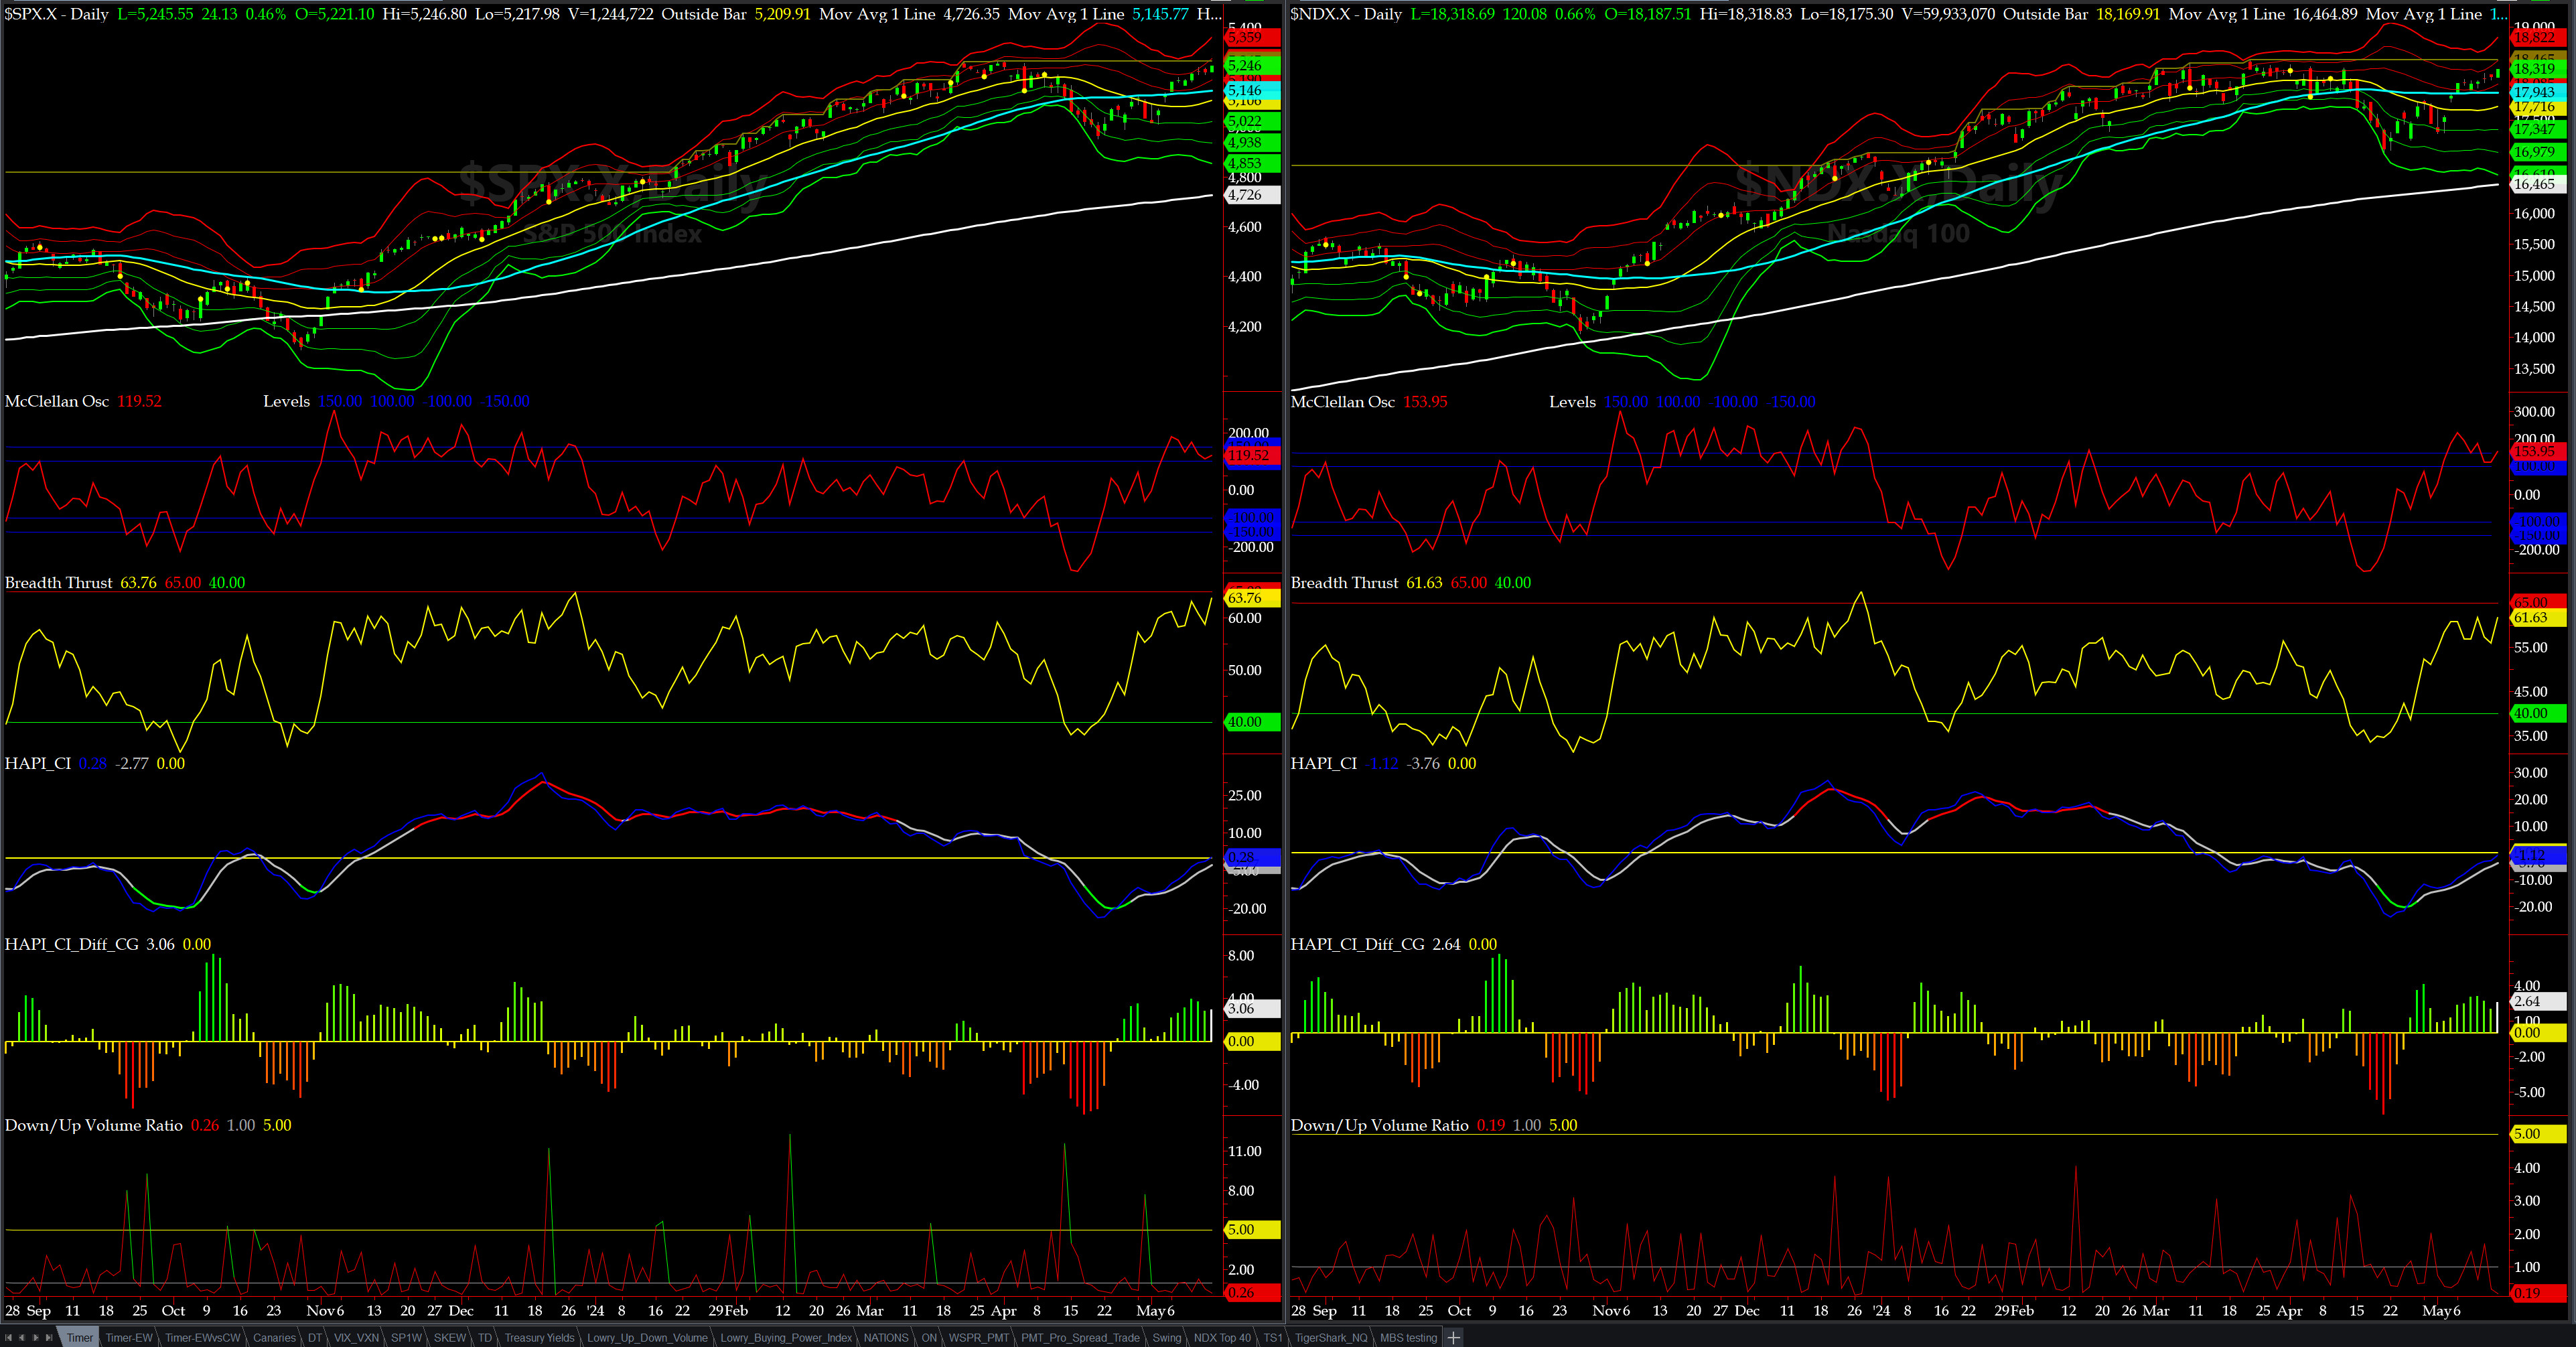This screenshot has width=2576, height=1347.
Task: Click $SPX.X - Daily chart title
Action: pyautogui.click(x=56, y=14)
